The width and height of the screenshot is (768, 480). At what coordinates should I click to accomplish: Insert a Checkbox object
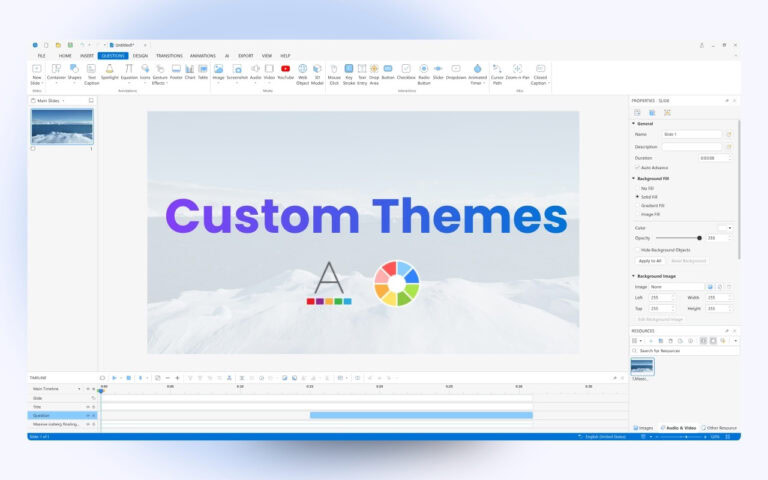pos(406,72)
